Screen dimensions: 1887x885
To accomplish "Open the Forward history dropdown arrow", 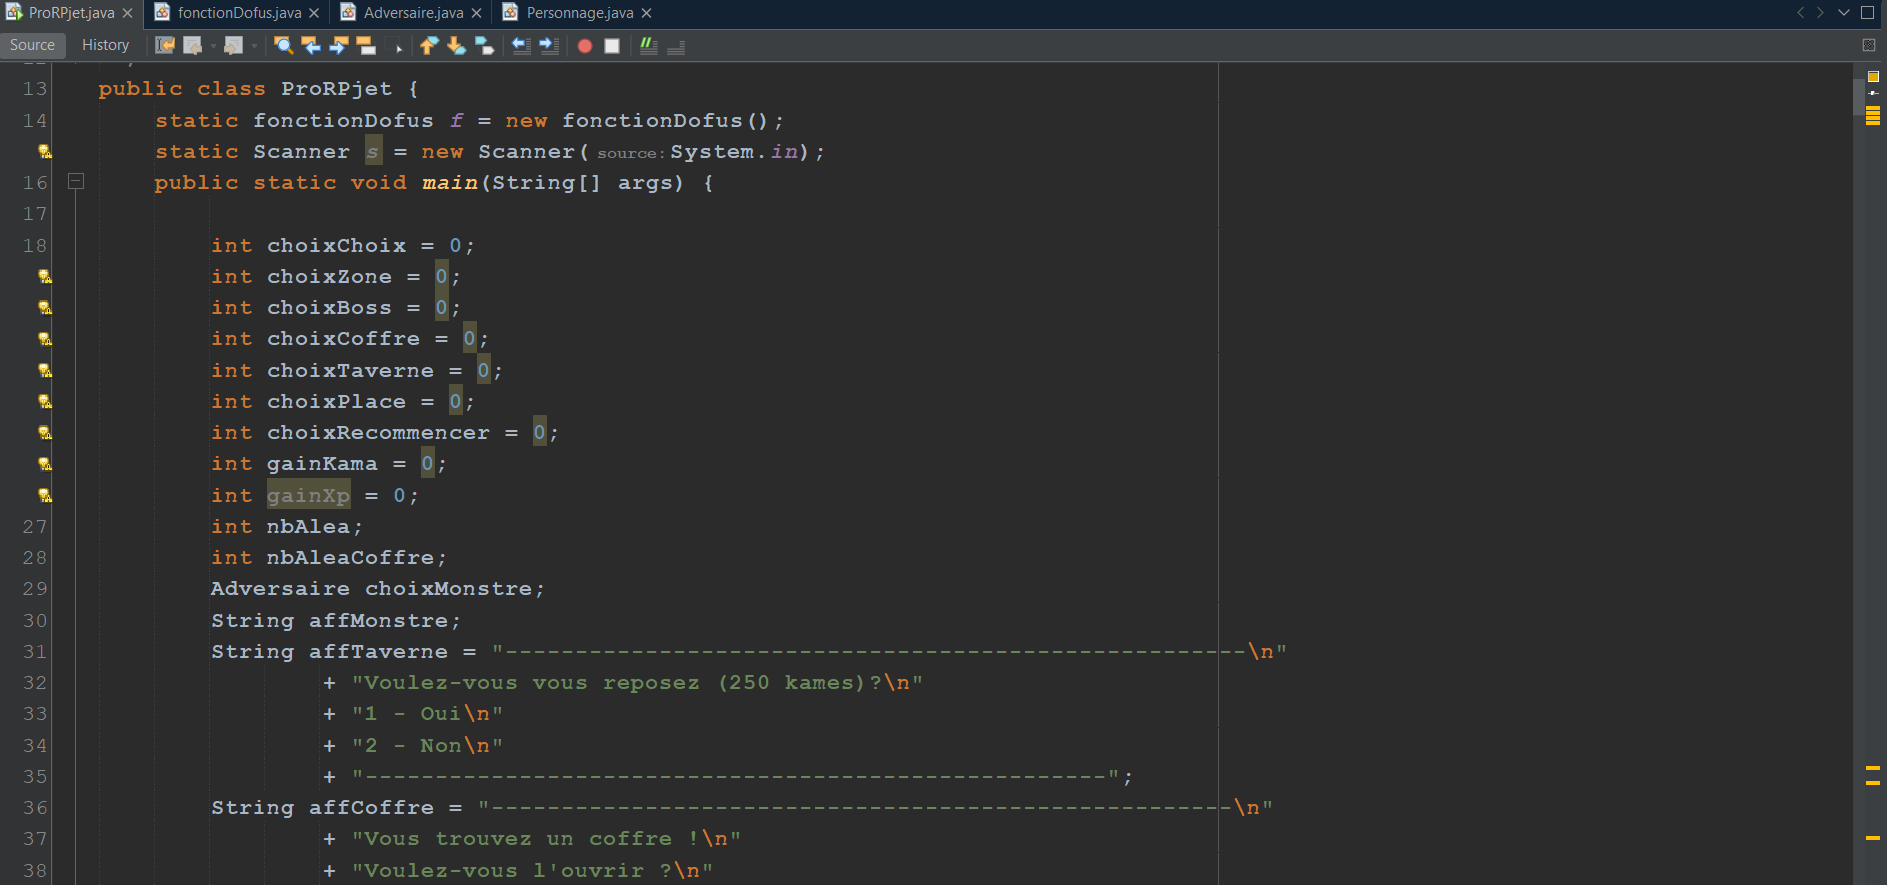I will [254, 46].
